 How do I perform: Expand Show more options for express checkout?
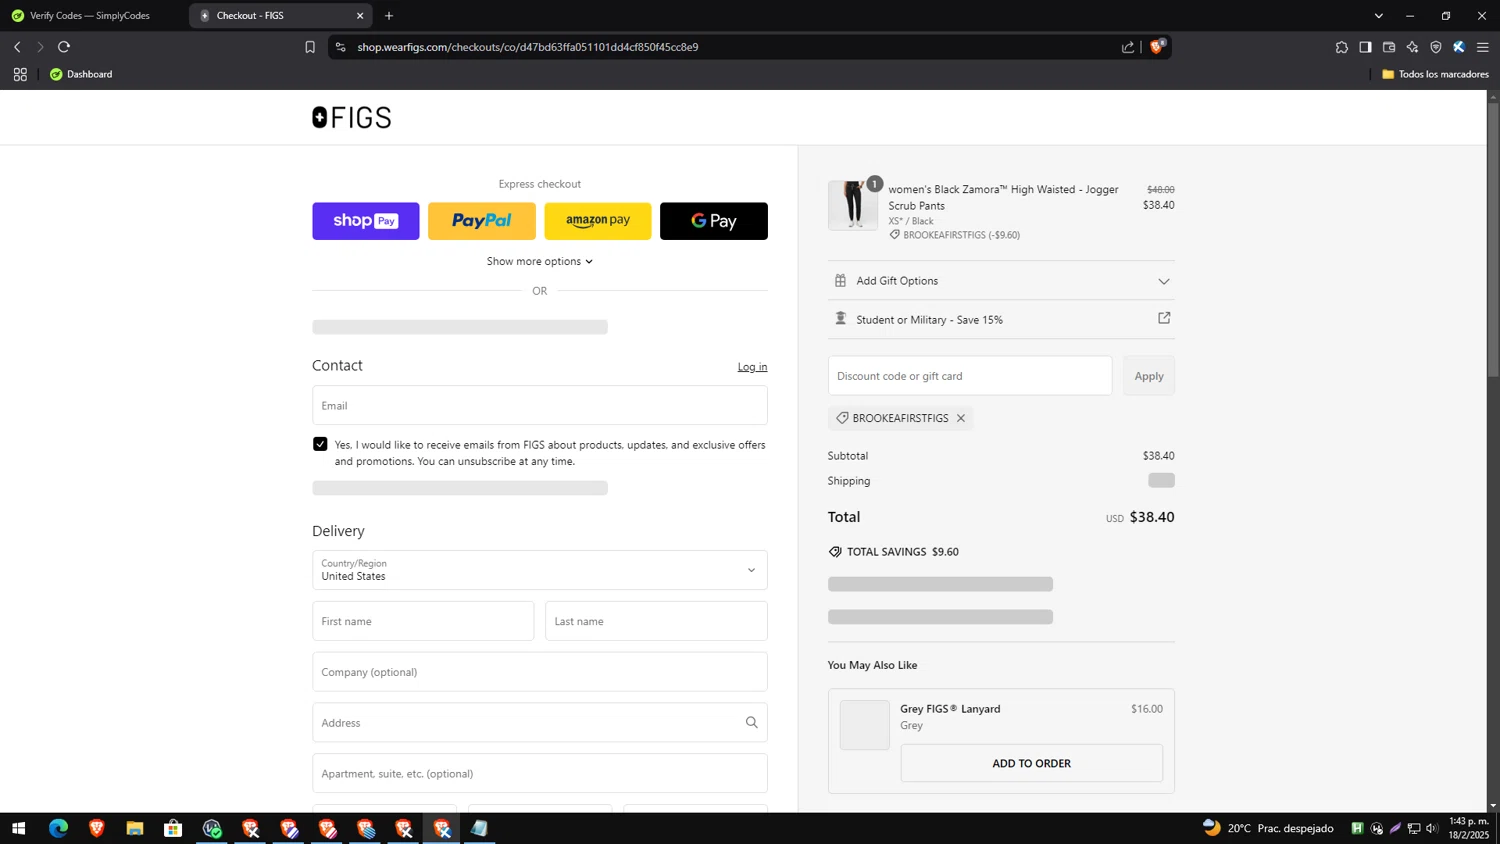(539, 261)
